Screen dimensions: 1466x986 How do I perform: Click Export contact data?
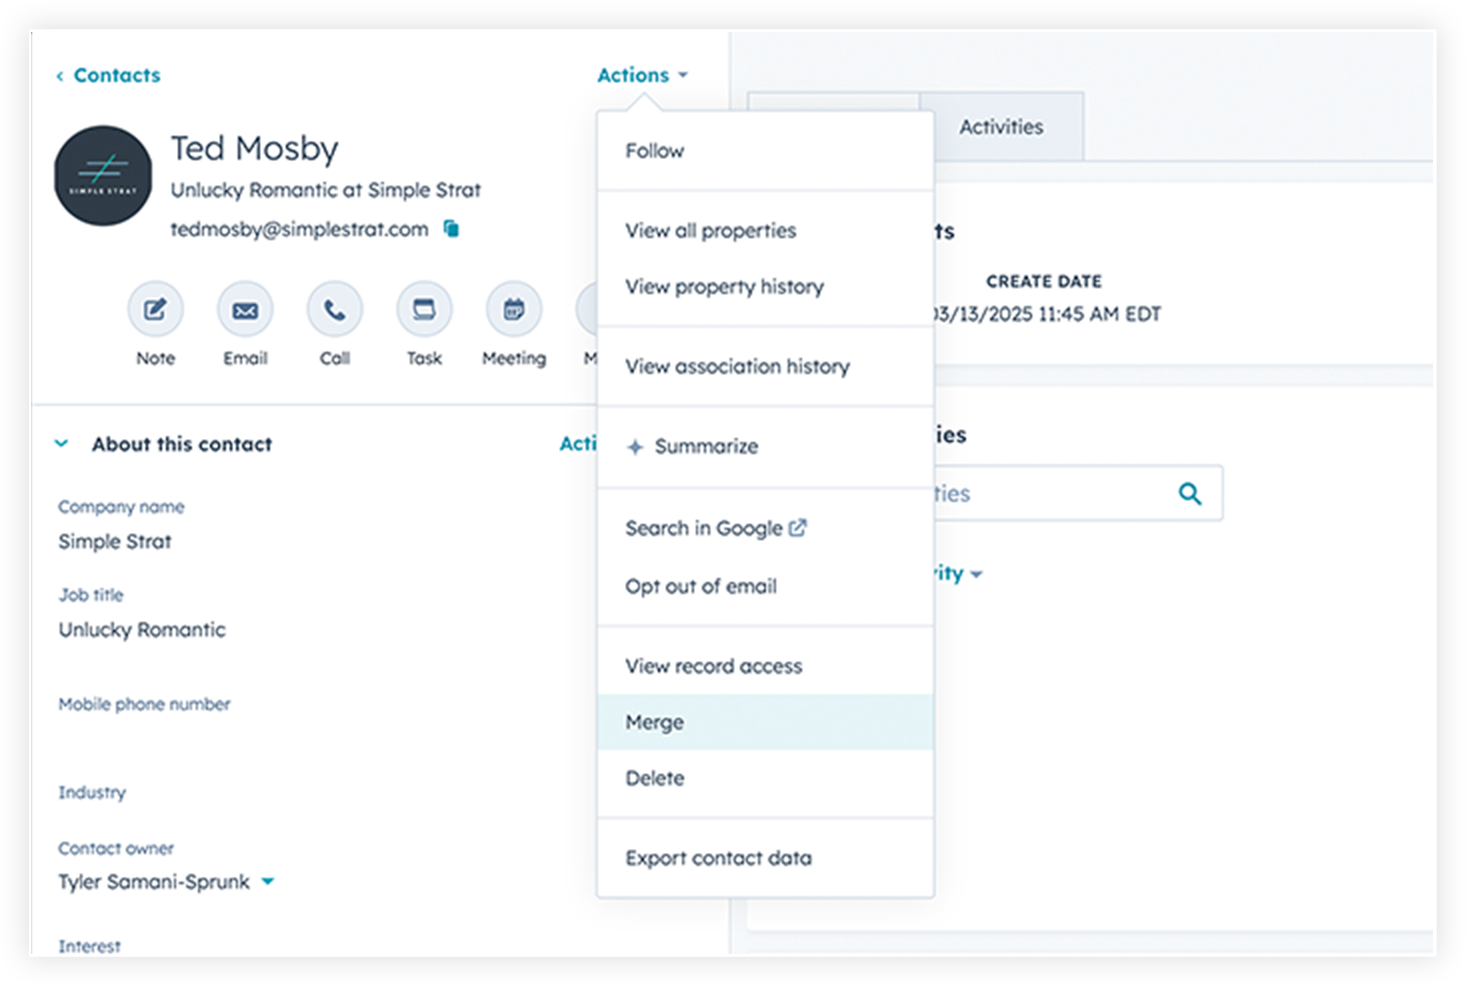tap(718, 857)
